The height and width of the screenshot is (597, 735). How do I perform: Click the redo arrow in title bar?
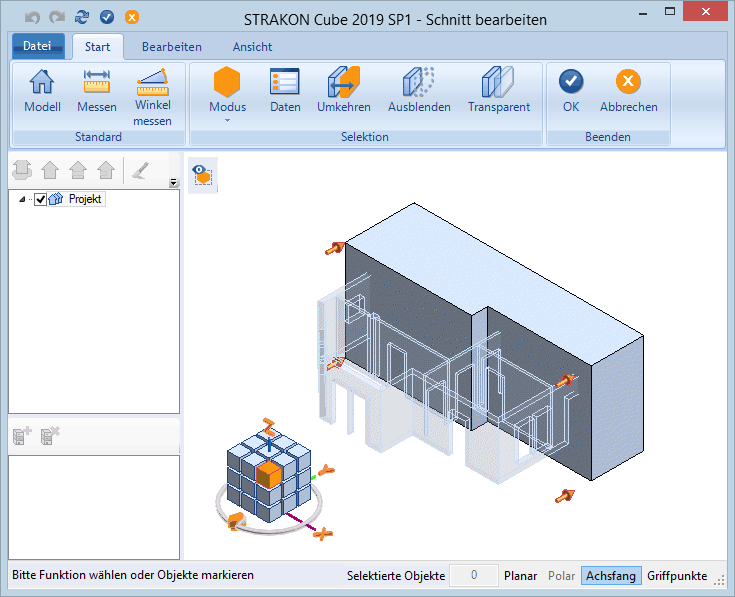tap(57, 17)
